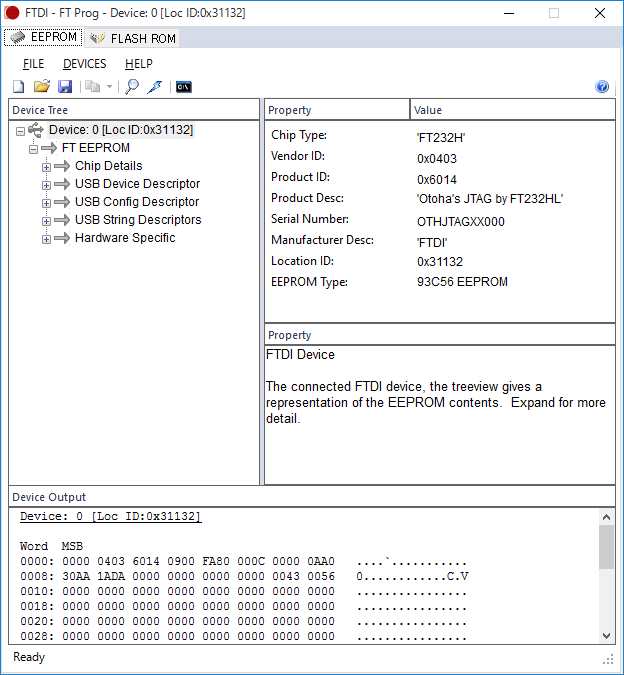
Task: Collapse the FT EEPROM node
Action: pyautogui.click(x=34, y=149)
